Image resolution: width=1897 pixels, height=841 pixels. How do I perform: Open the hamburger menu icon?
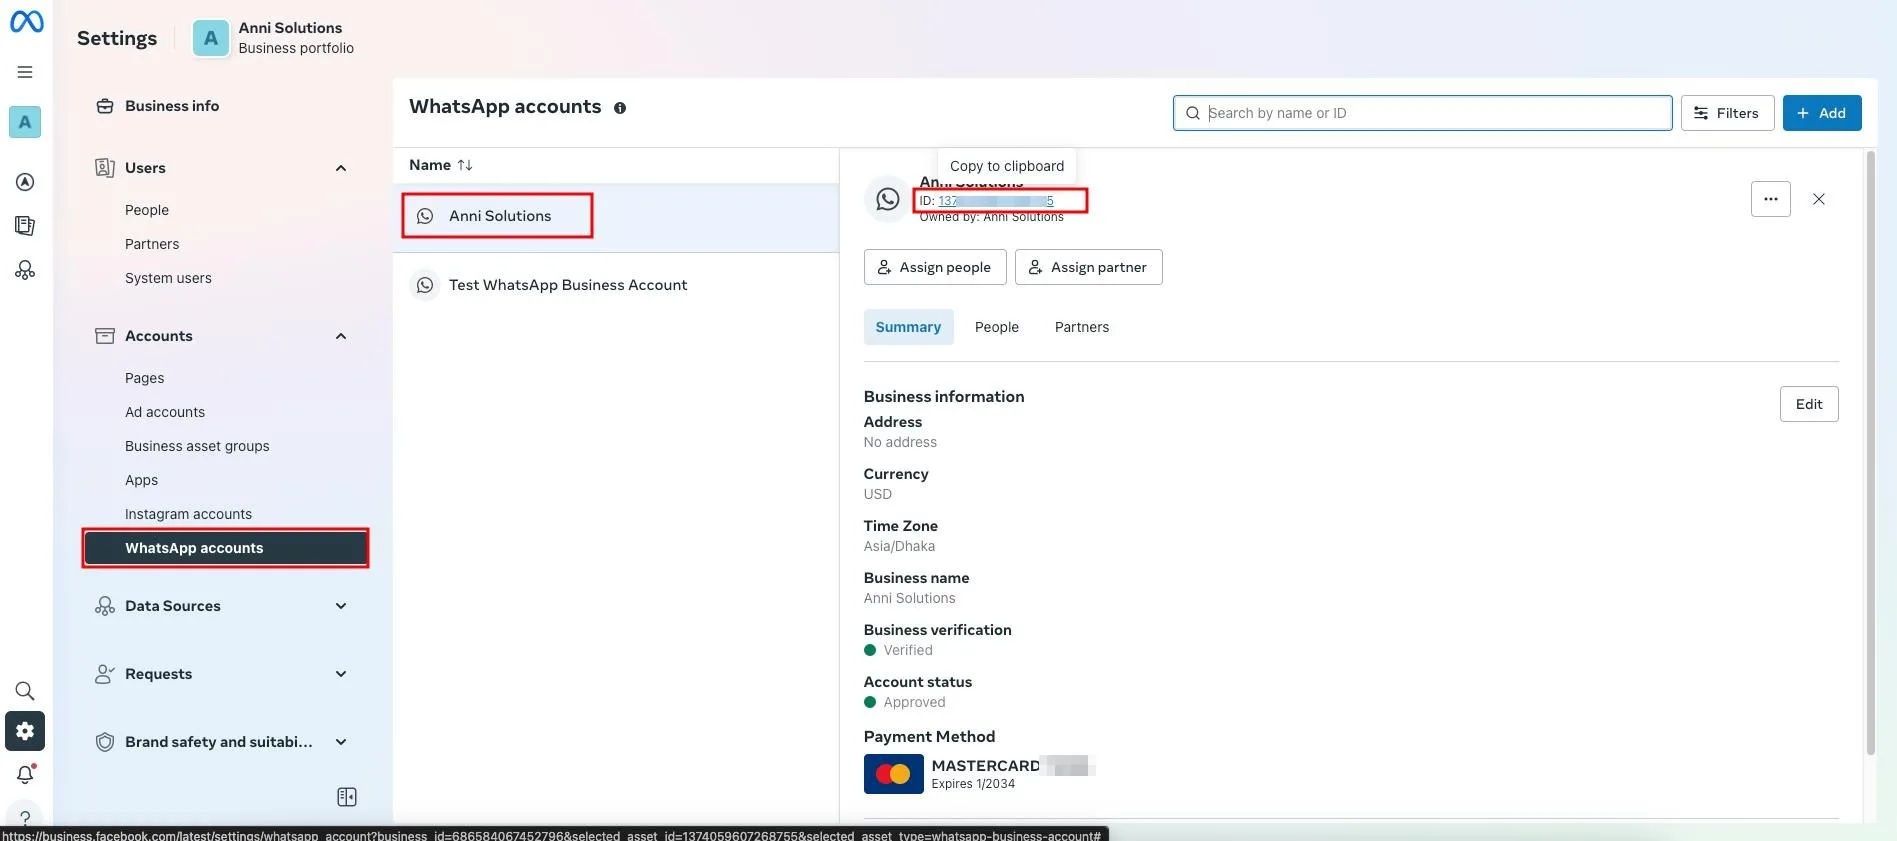(x=25, y=72)
